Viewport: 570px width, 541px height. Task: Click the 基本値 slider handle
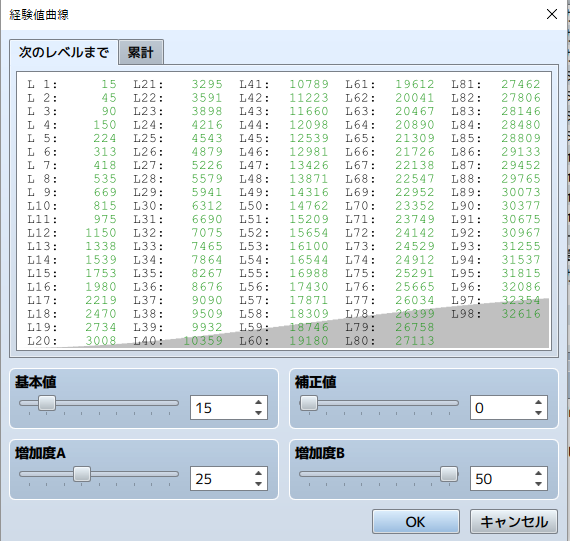click(47, 403)
